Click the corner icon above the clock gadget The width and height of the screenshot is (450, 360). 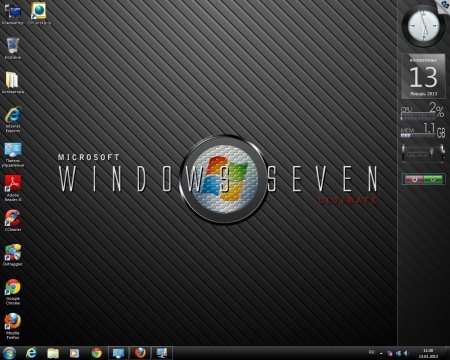click(445, 5)
